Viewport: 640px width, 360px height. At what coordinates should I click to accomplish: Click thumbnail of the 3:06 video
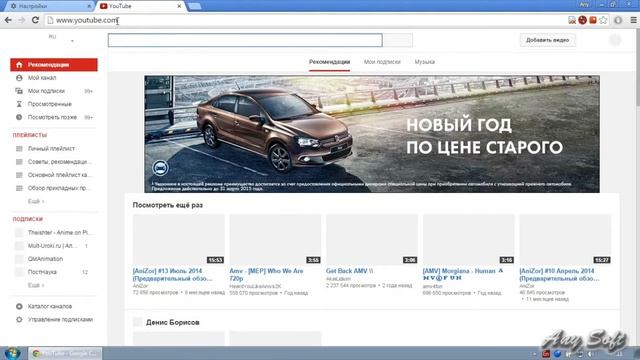click(372, 240)
